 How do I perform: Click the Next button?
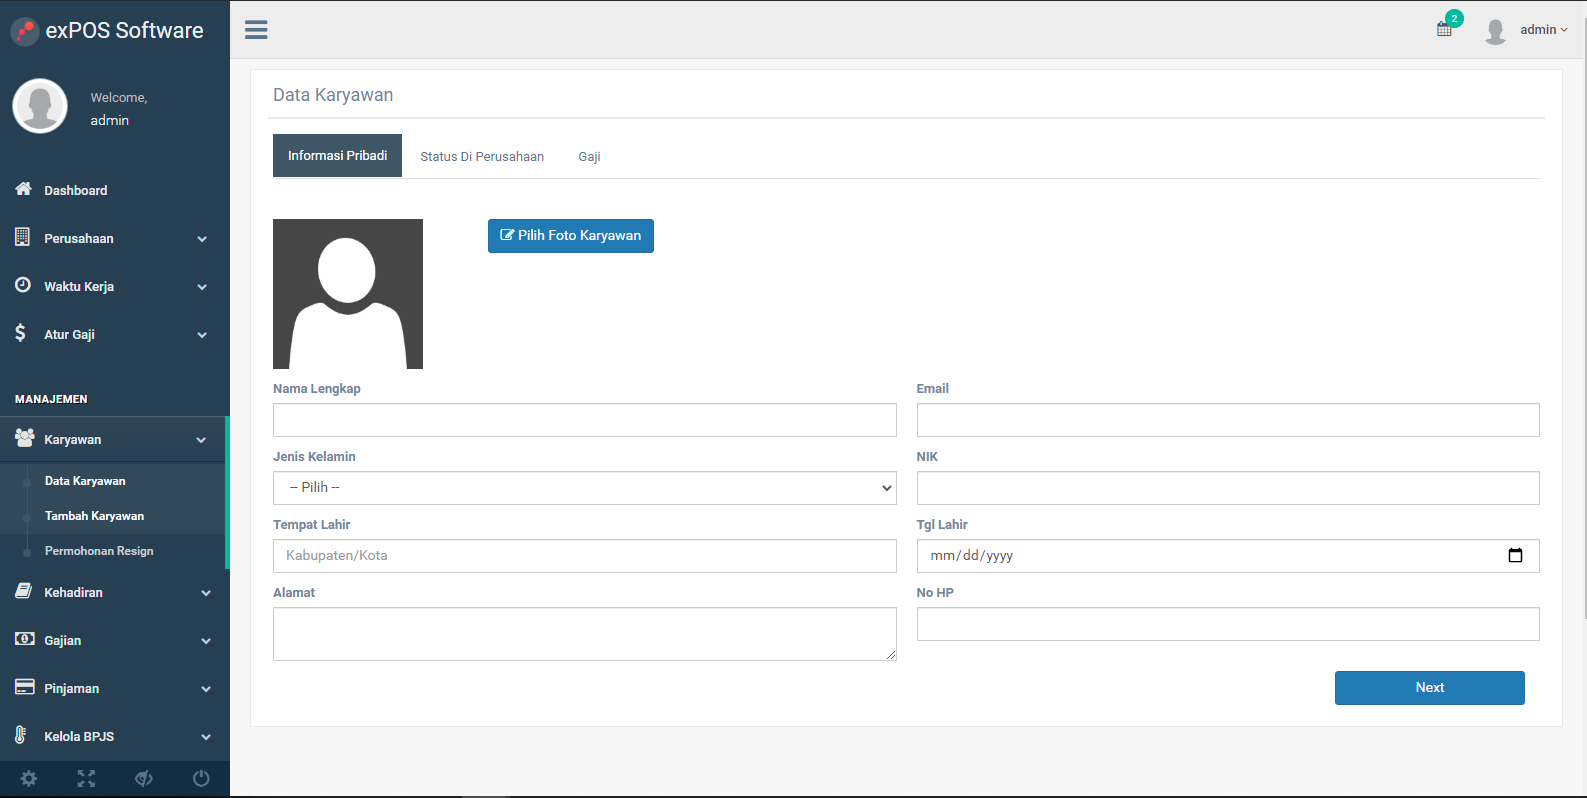1430,688
